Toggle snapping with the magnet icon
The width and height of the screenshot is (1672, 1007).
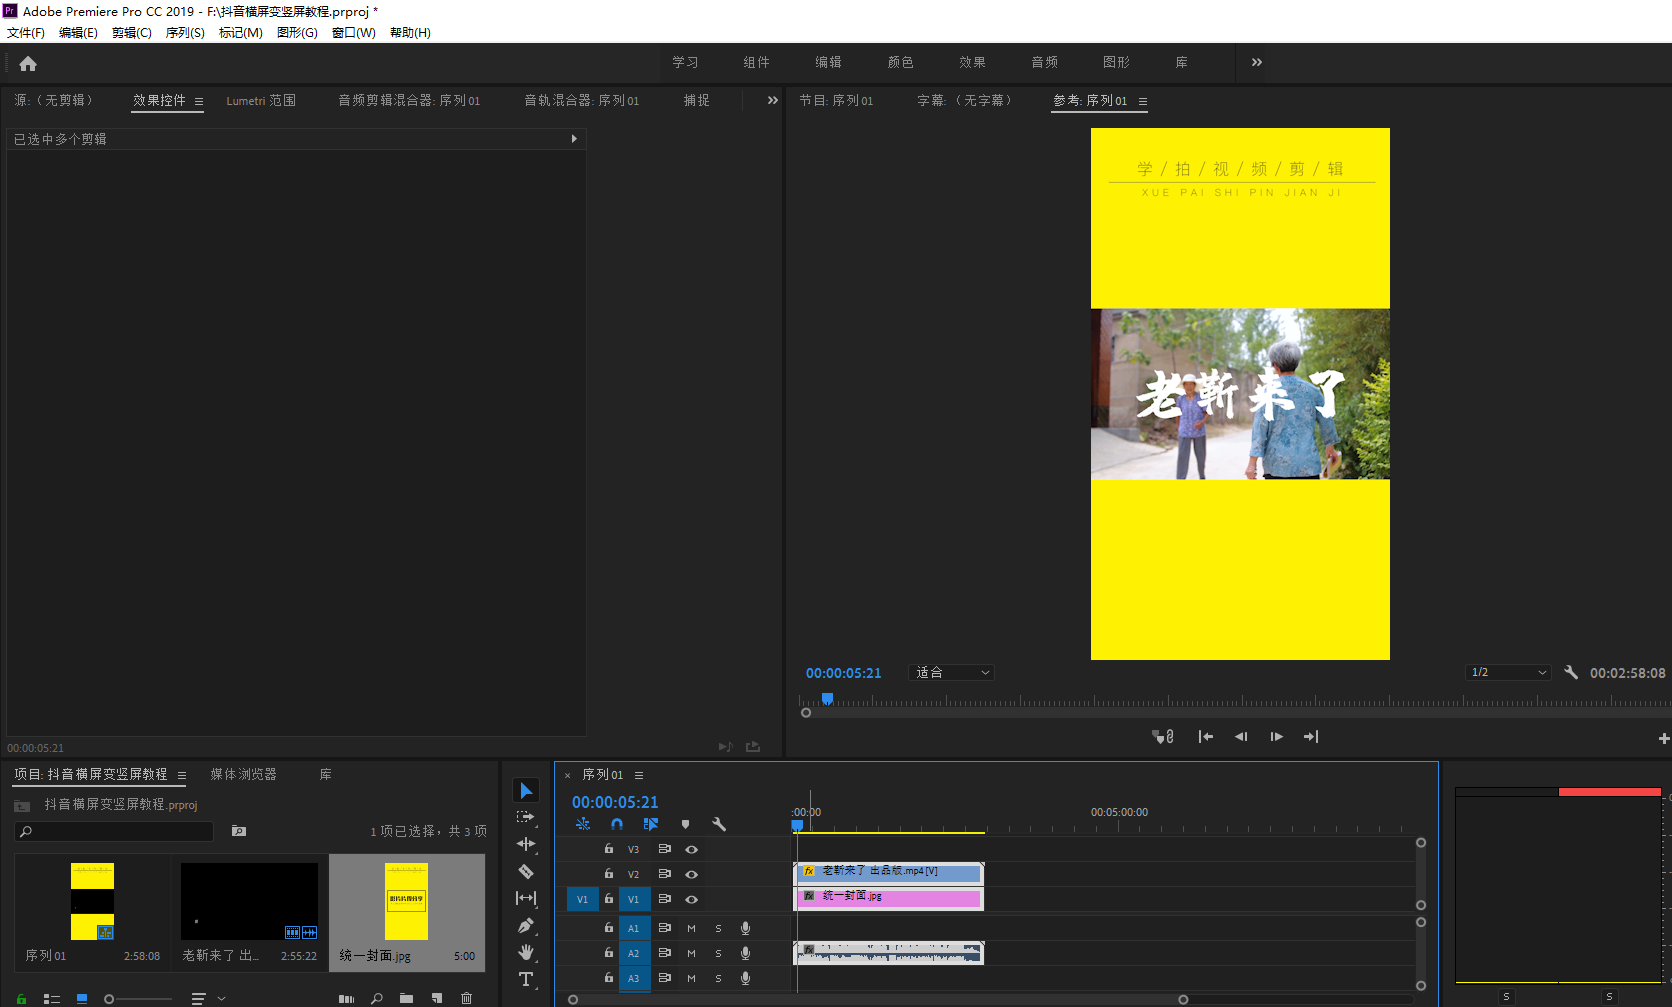point(617,824)
